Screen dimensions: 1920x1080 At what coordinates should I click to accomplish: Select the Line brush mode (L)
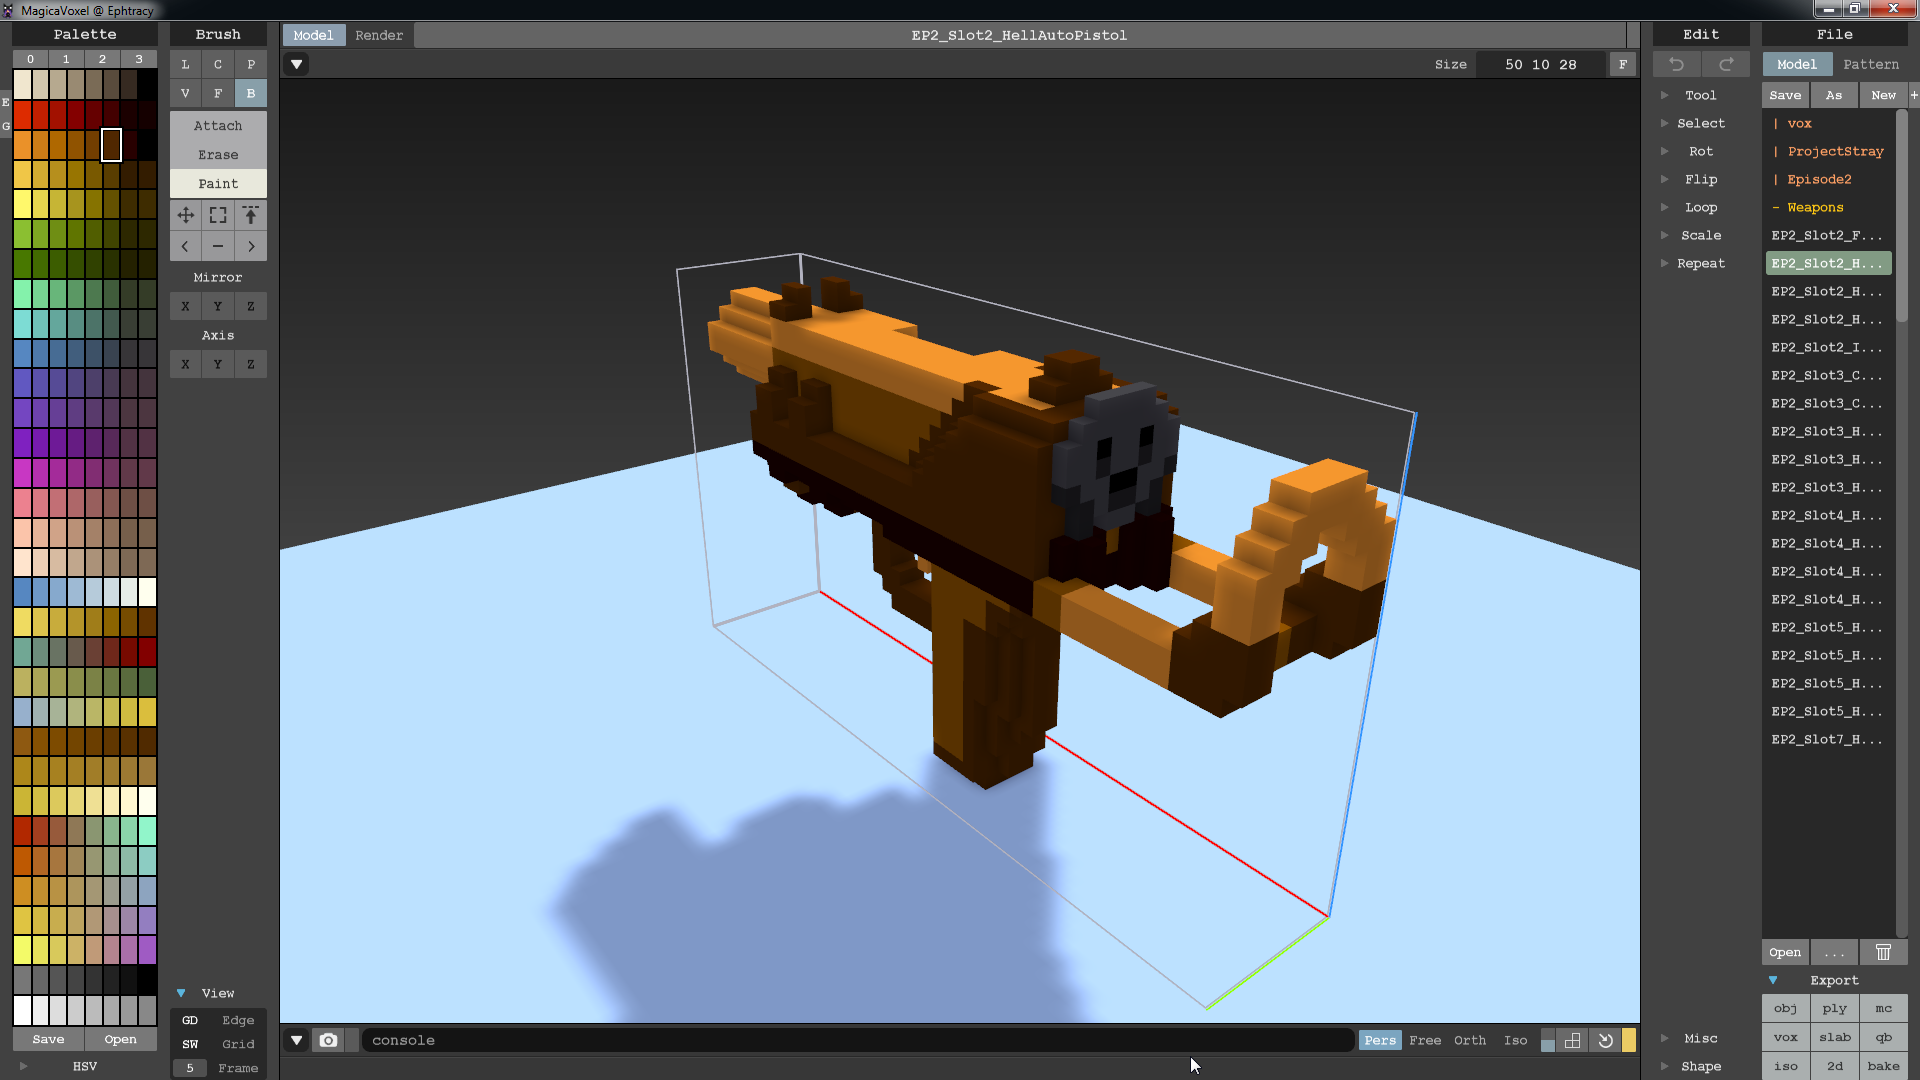click(x=185, y=64)
